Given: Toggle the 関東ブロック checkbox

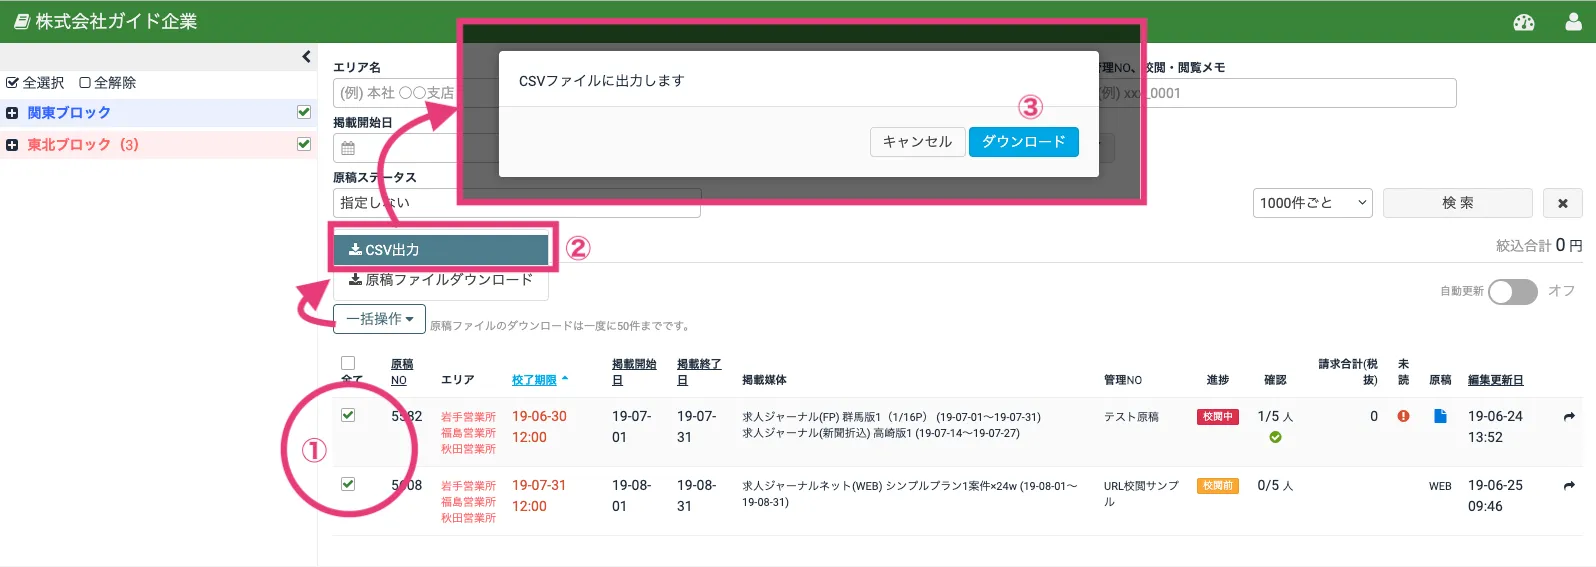Looking at the screenshot, I should pos(304,112).
